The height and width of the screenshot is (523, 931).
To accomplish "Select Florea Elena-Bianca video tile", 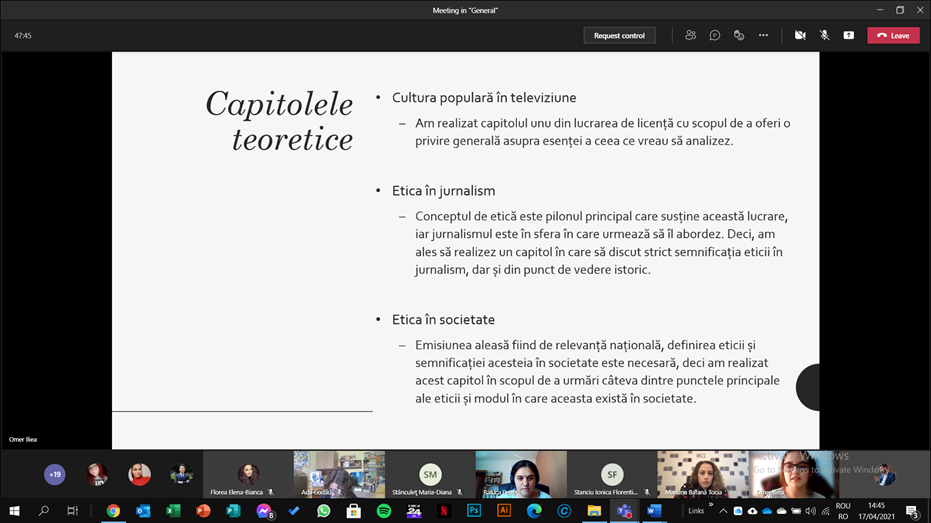I will [x=248, y=474].
